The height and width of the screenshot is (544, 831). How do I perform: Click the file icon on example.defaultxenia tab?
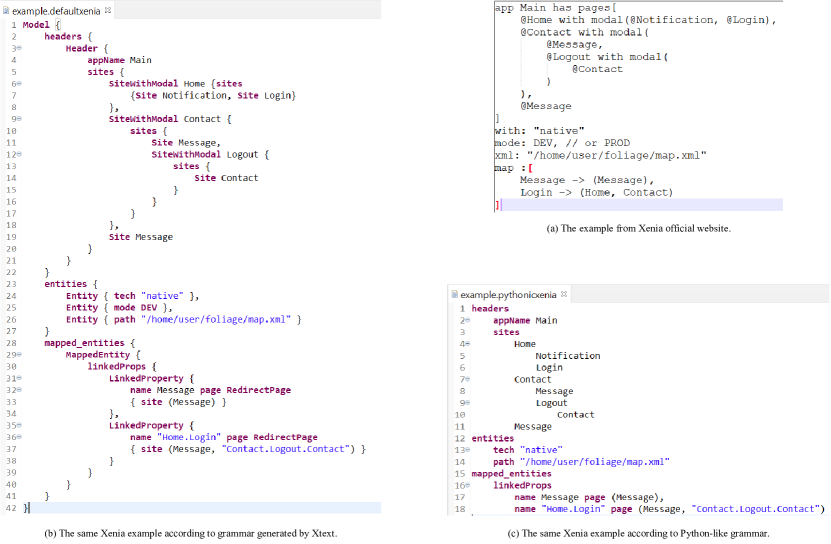click(6, 11)
